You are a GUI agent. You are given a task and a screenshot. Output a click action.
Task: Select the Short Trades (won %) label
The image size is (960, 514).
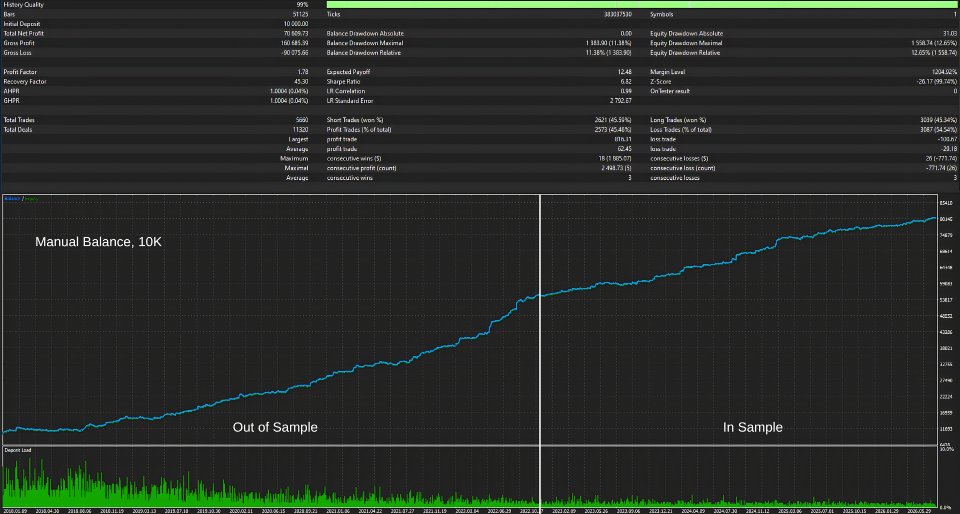pyautogui.click(x=355, y=120)
